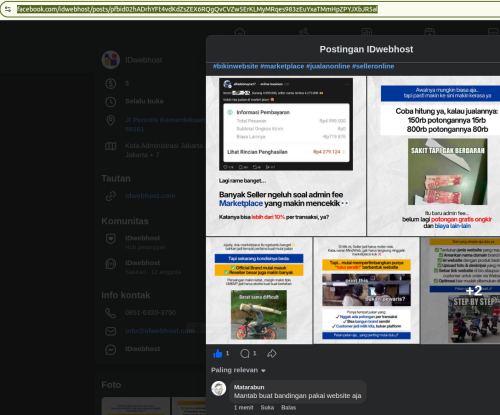Click the #jualanonline hashtag

(x=328, y=66)
